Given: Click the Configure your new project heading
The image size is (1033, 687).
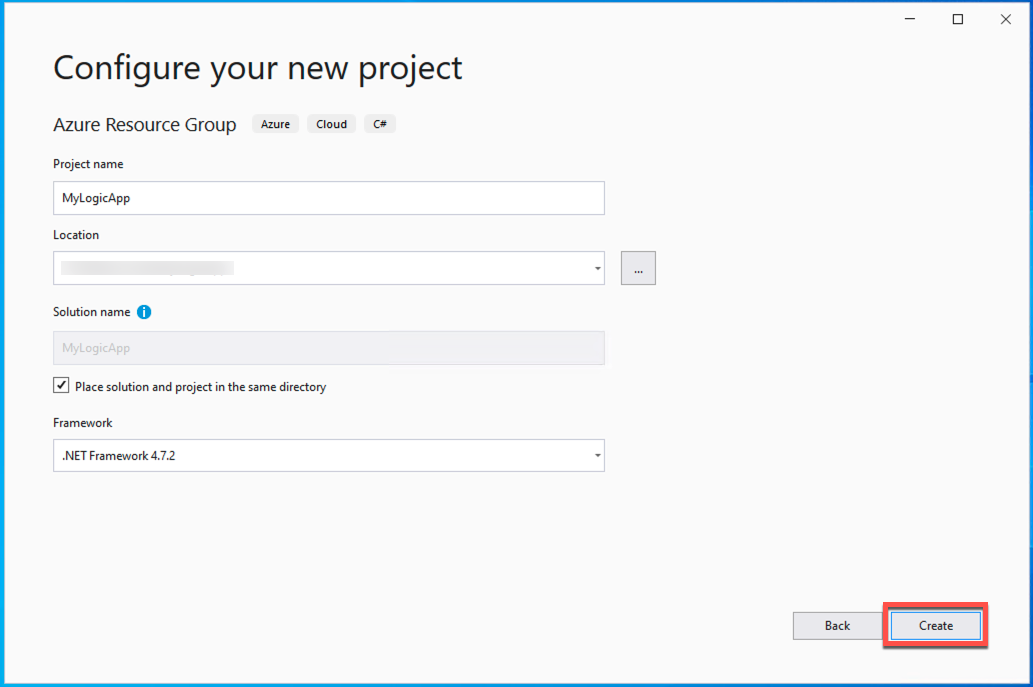Looking at the screenshot, I should 257,68.
